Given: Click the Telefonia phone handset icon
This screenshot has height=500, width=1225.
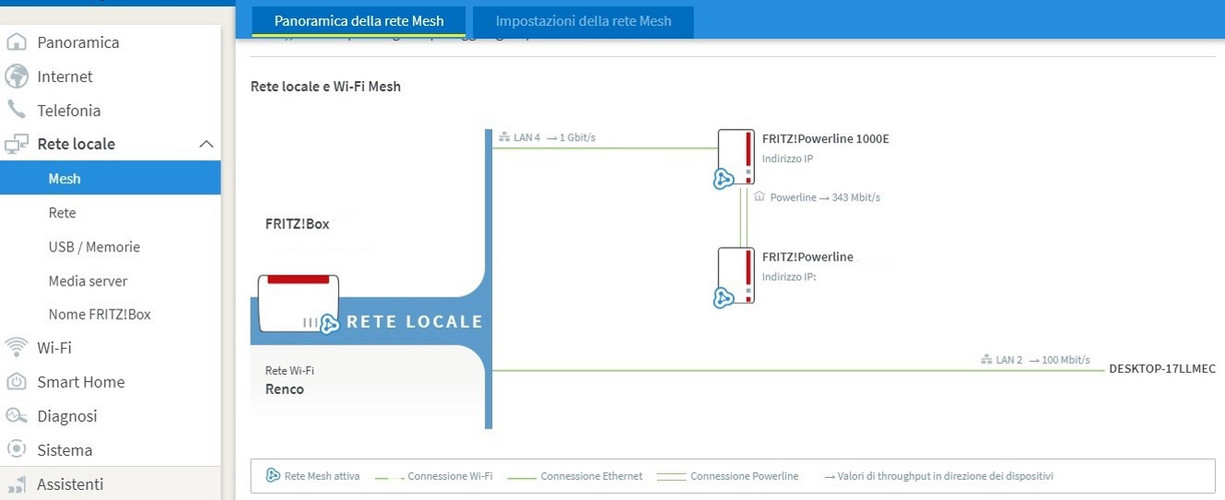Looking at the screenshot, I should (x=16, y=110).
